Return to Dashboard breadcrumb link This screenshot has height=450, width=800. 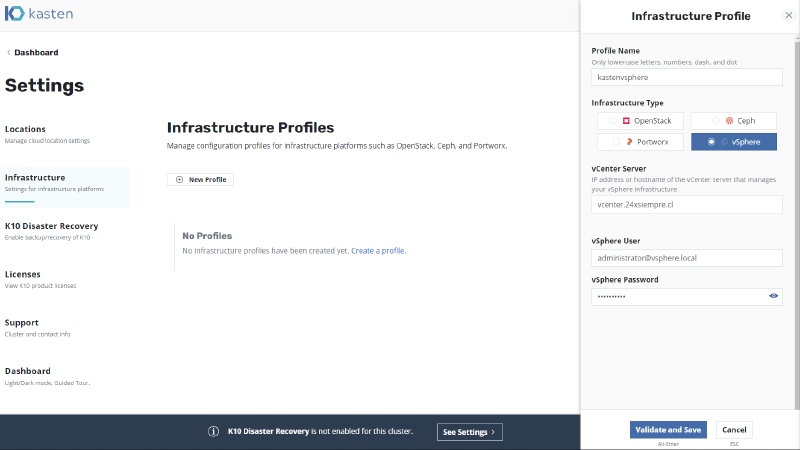click(36, 53)
